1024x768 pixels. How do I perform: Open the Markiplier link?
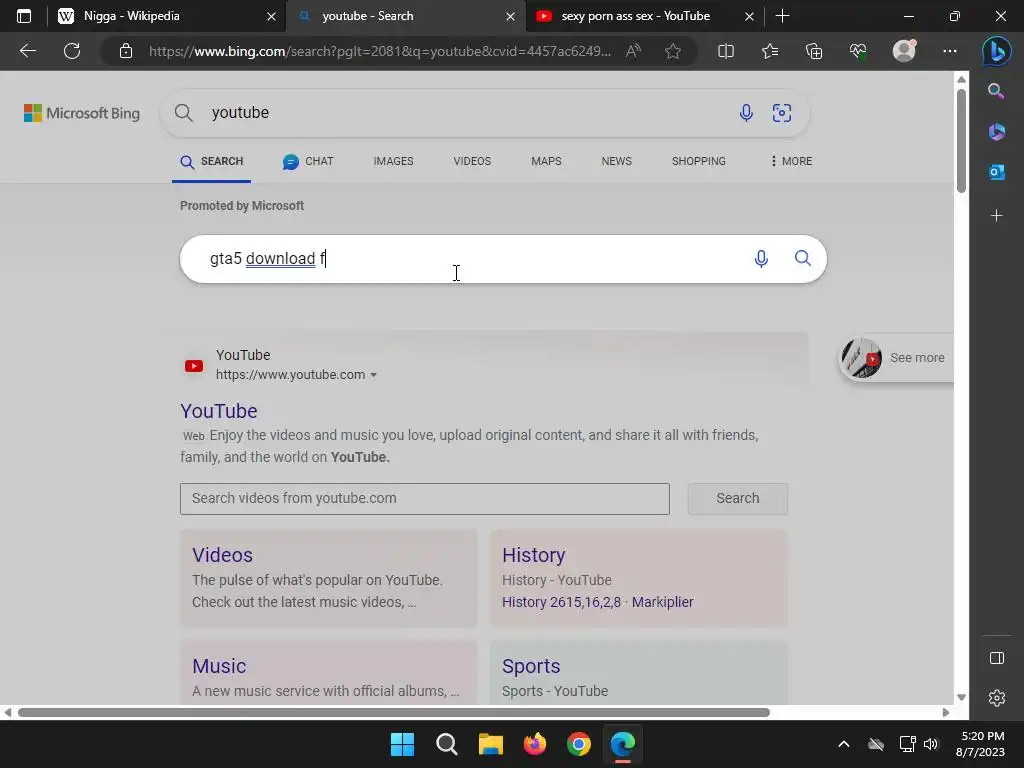point(662,602)
